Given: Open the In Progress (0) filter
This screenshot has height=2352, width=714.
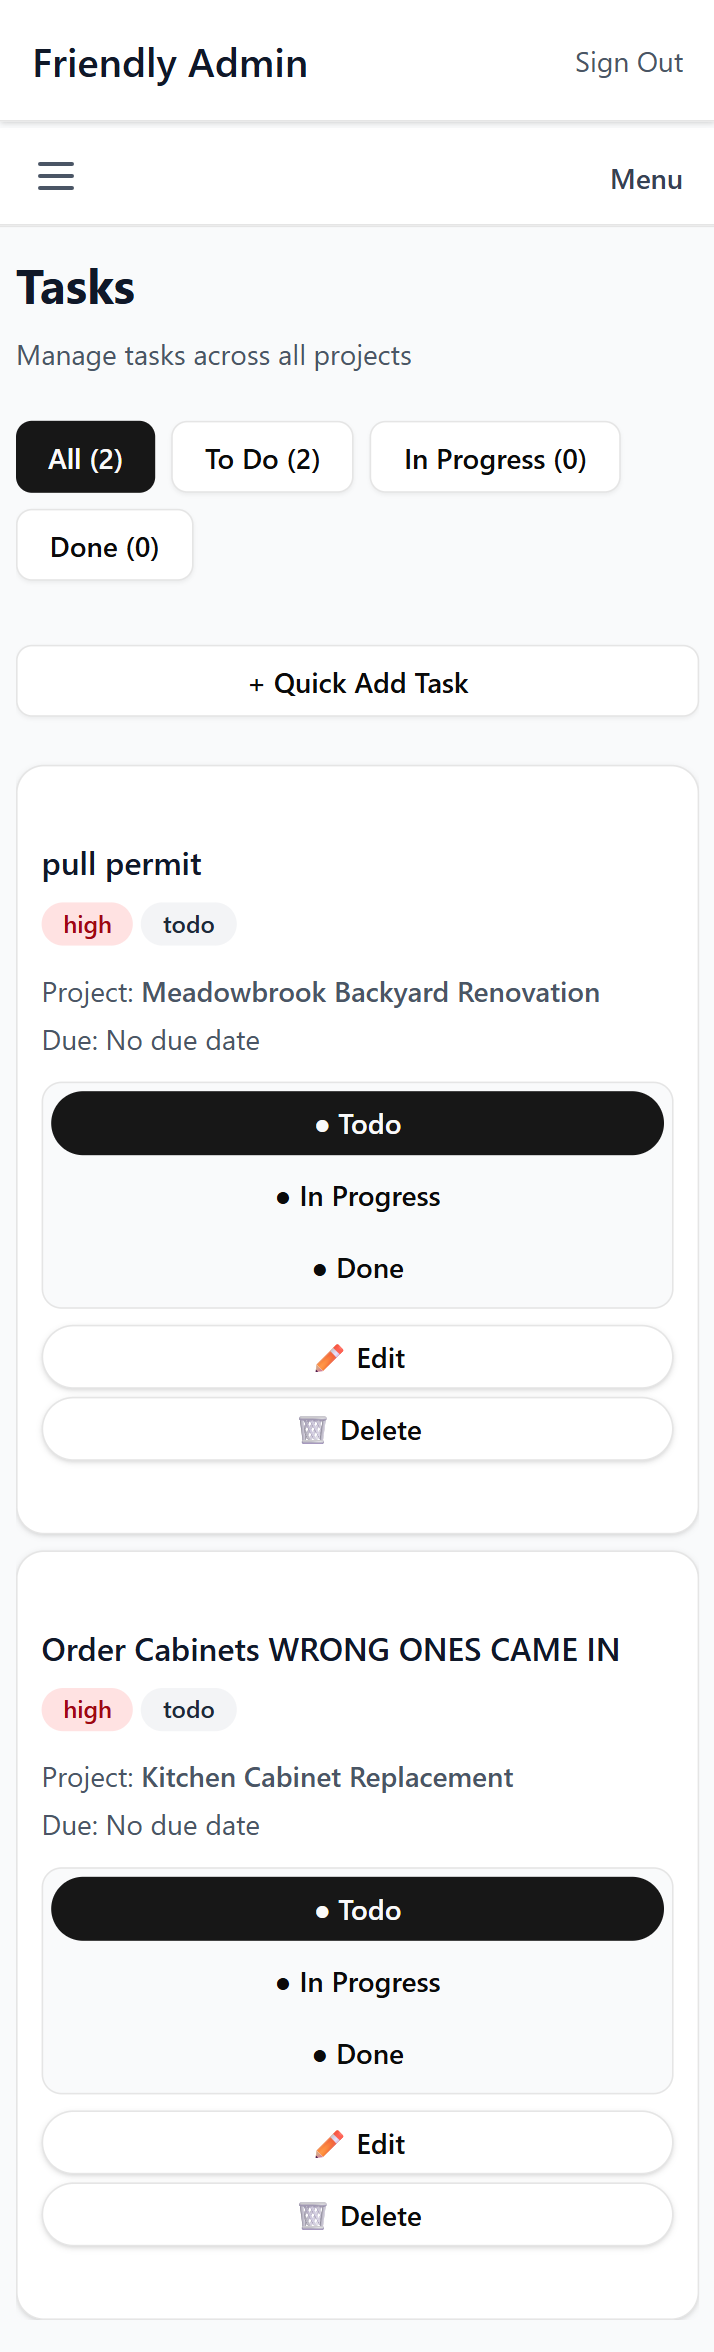Looking at the screenshot, I should [x=494, y=457].
